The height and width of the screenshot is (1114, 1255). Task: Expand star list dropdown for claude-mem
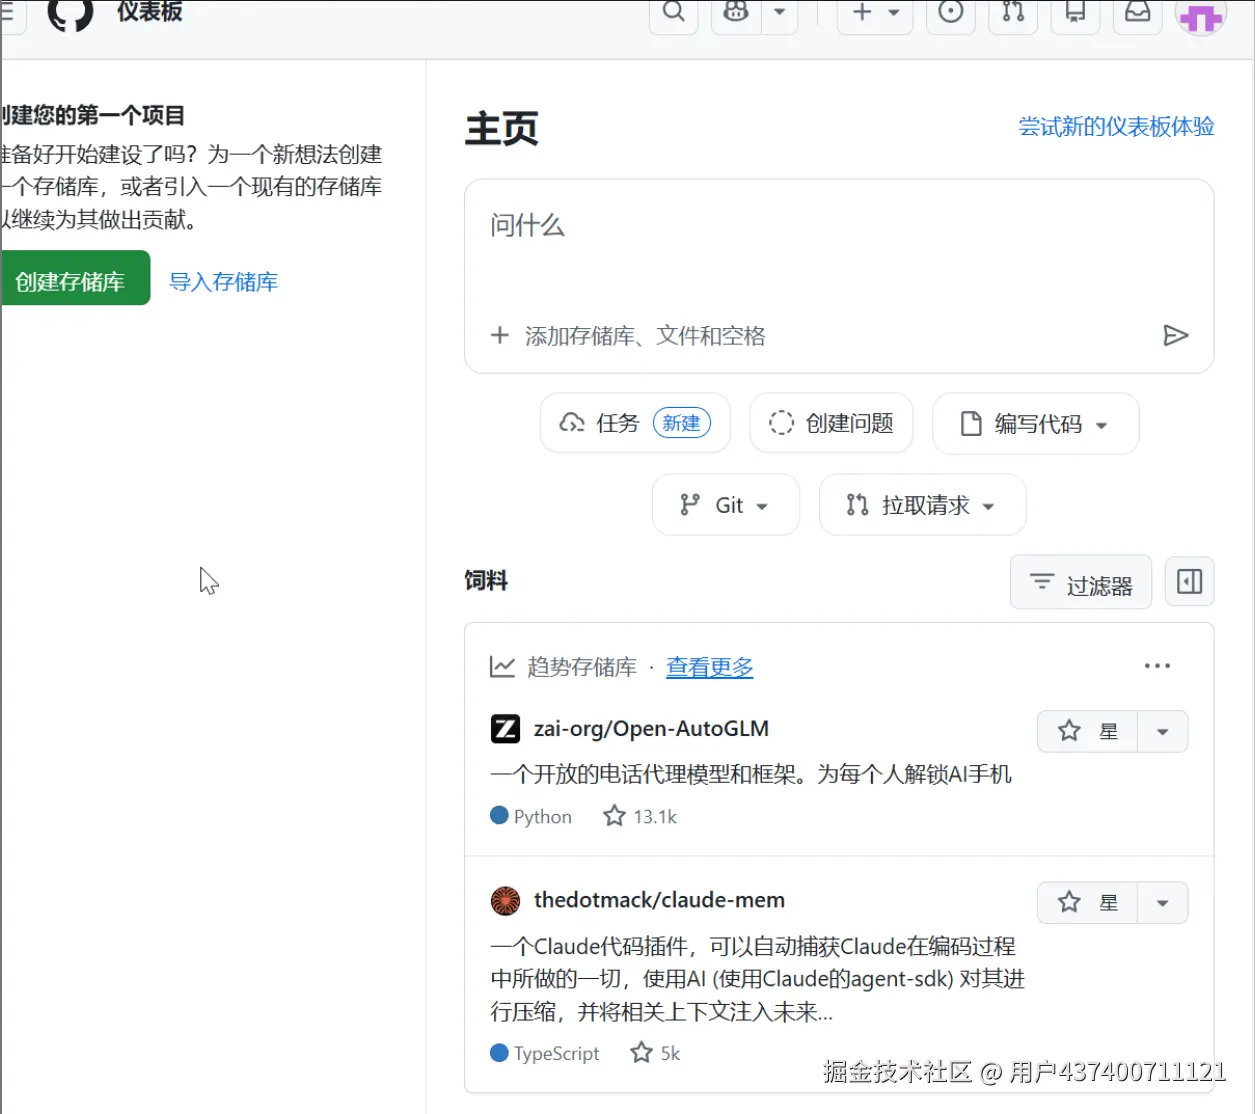pos(1162,902)
